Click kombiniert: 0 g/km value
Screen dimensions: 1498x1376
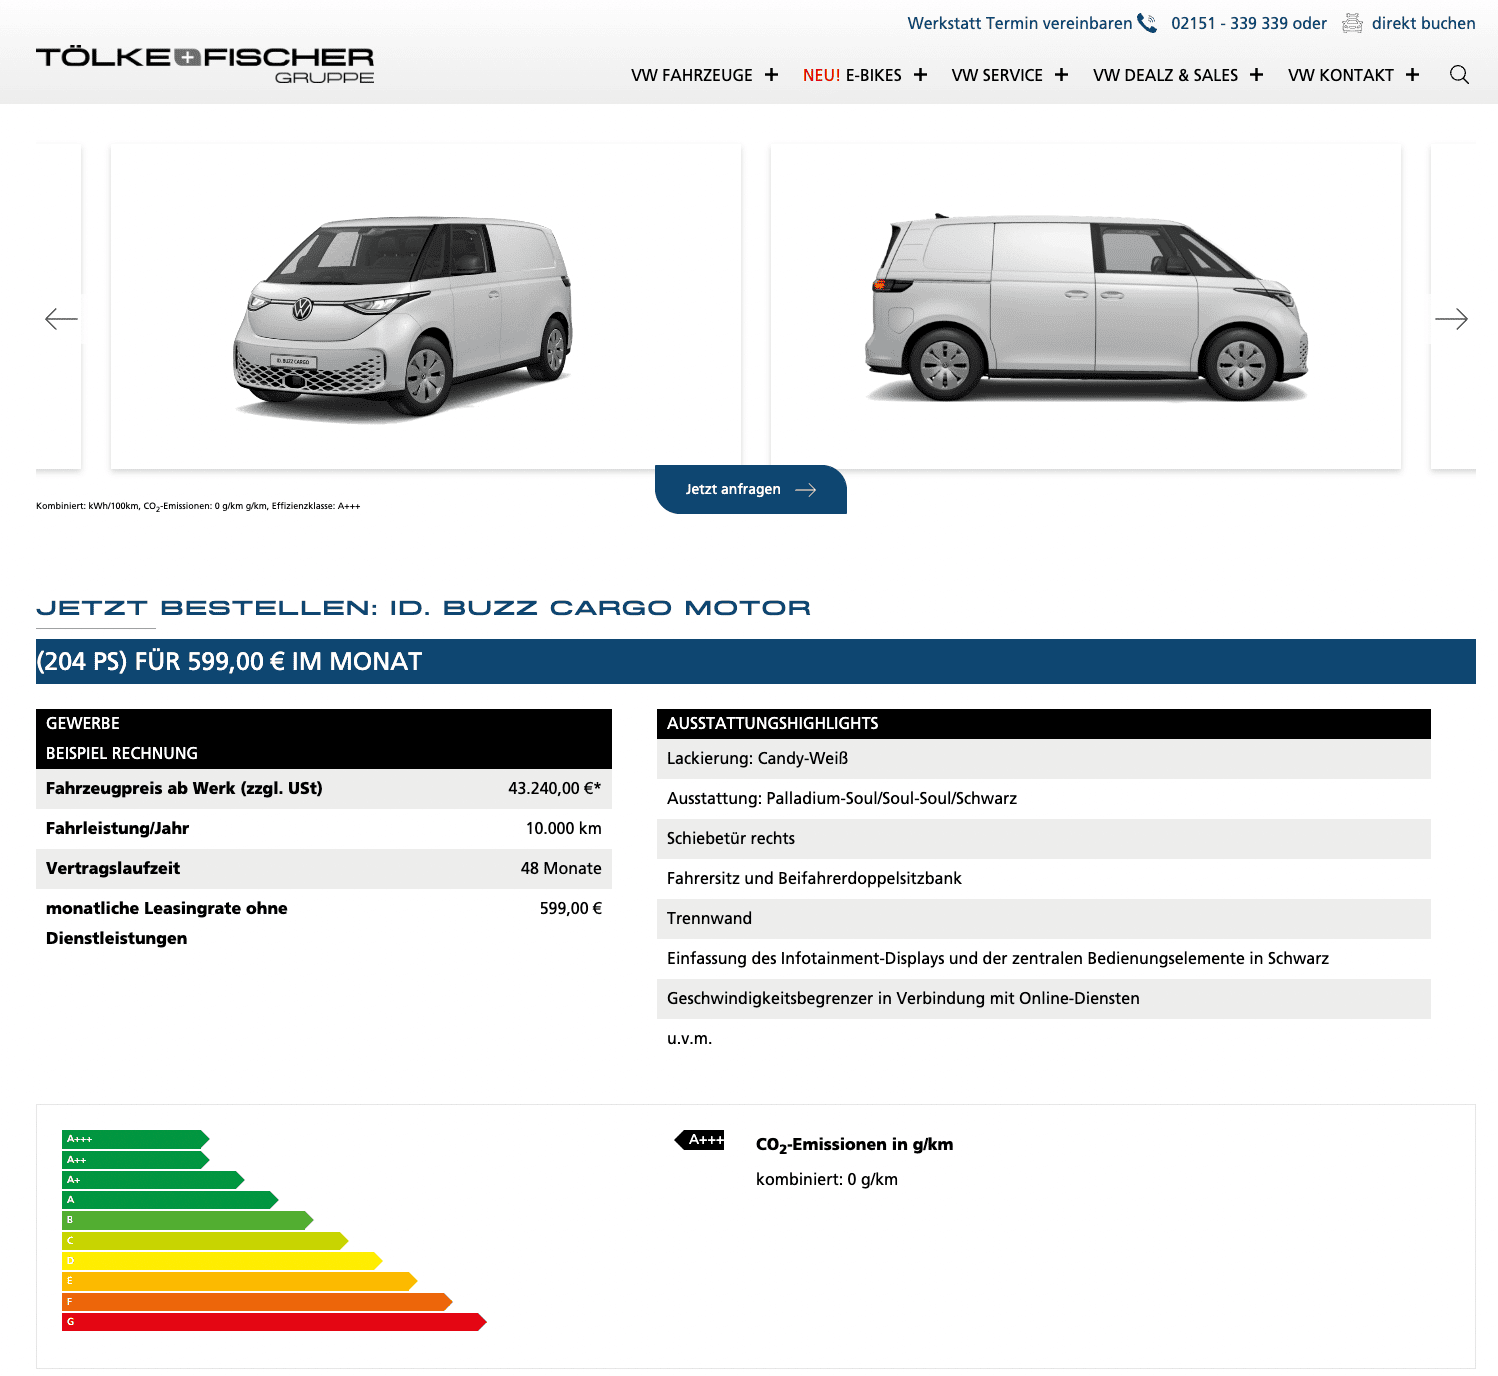[x=827, y=1179]
